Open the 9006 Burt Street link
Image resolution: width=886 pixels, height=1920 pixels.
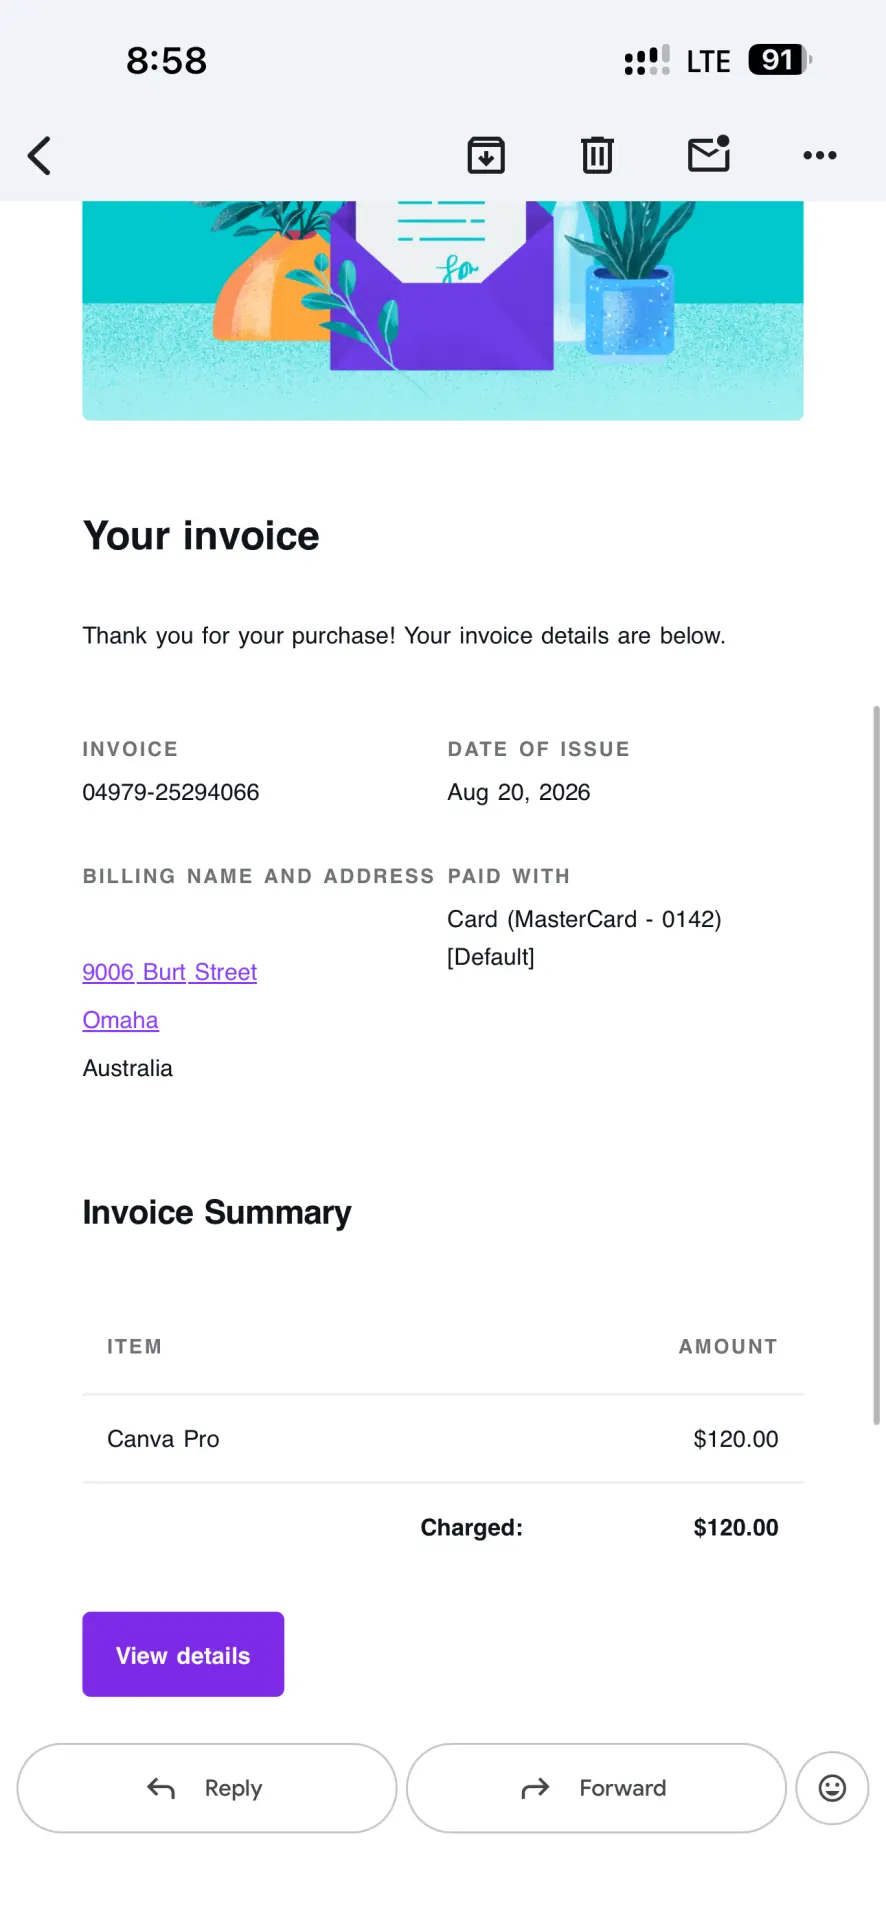pyautogui.click(x=170, y=972)
